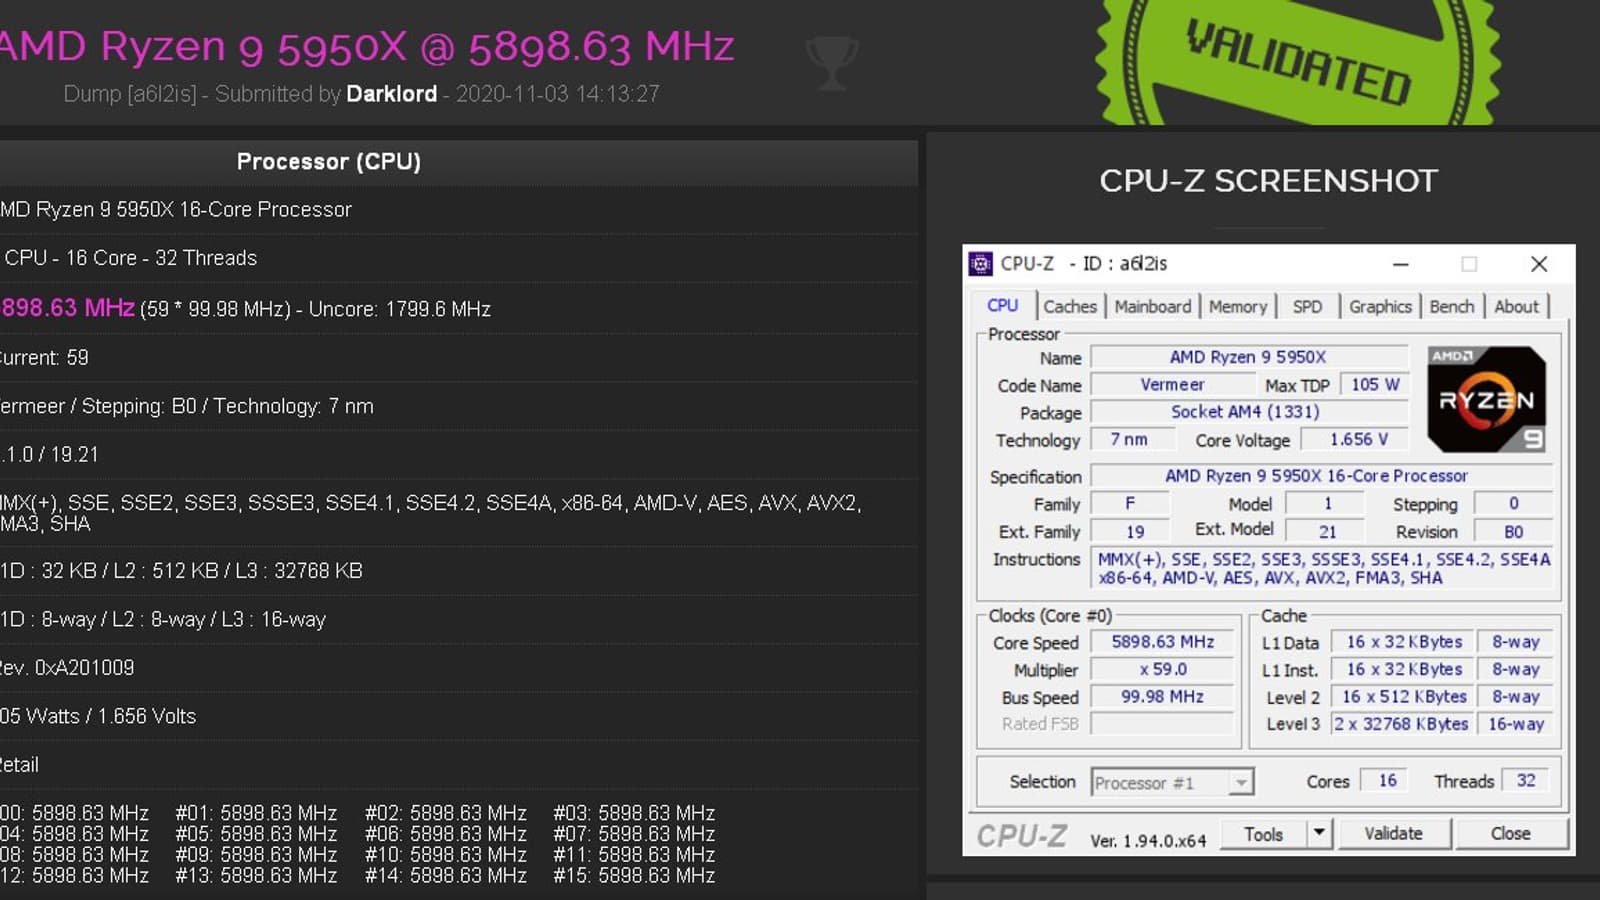Click the Level 2 value 16 x 512 KBytes

click(1404, 697)
